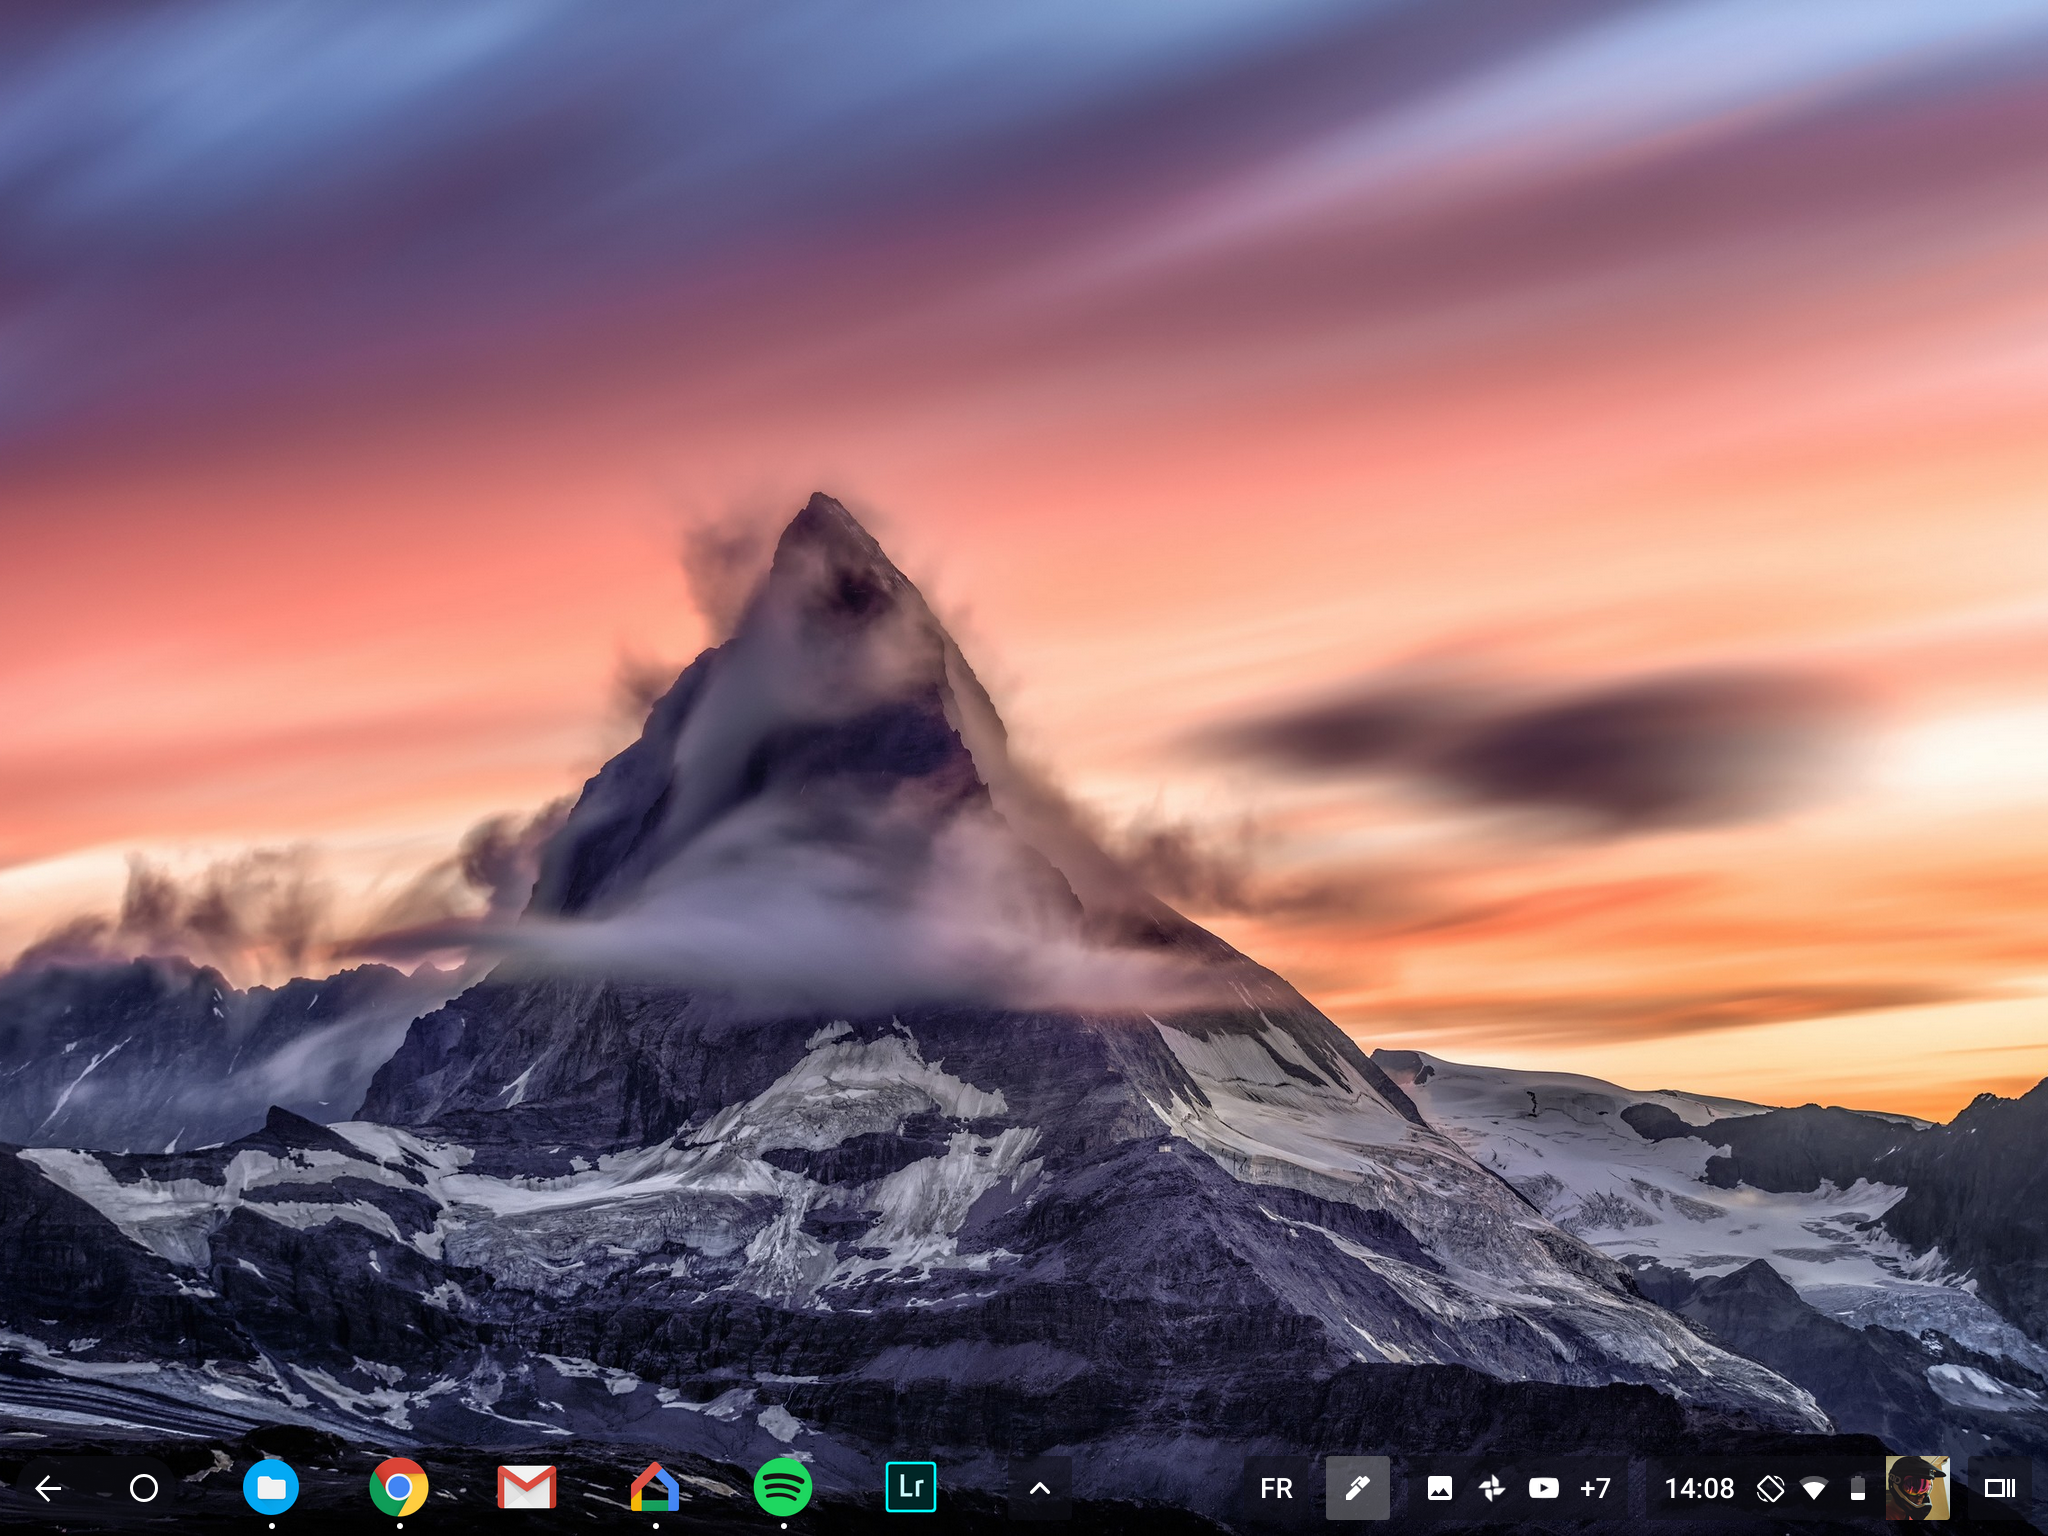Open the stylus tools pen button
This screenshot has width=2048, height=1536.
[1357, 1488]
